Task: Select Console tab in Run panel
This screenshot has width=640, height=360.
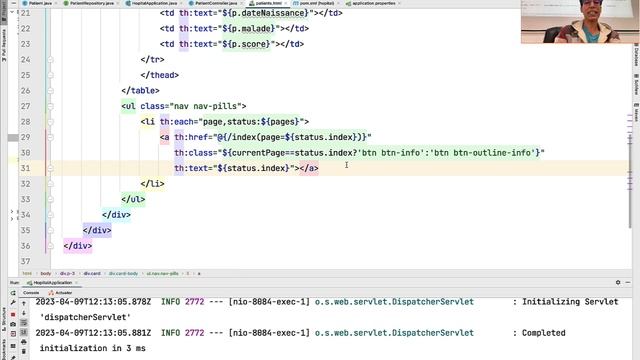Action: pos(31,293)
